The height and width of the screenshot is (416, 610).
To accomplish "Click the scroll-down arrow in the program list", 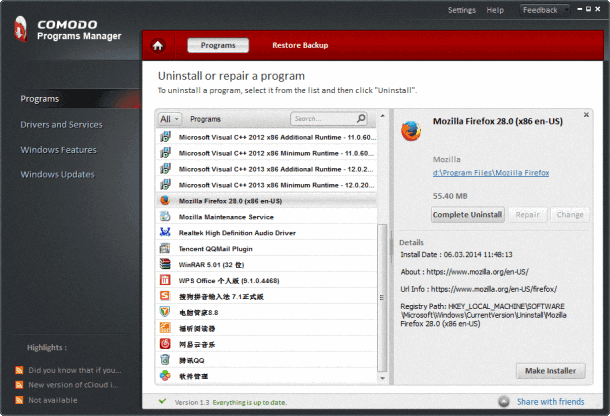I will tap(382, 378).
